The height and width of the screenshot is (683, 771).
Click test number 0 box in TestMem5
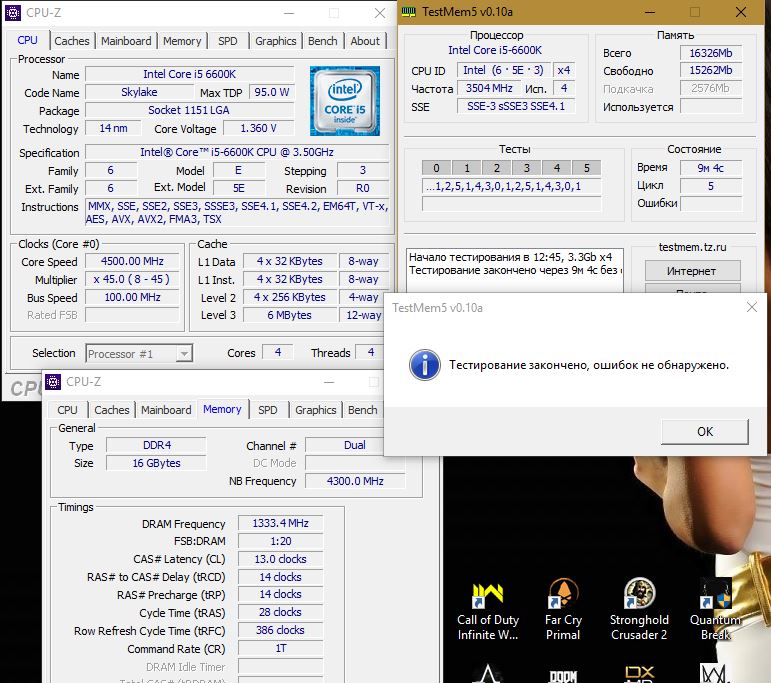click(436, 168)
